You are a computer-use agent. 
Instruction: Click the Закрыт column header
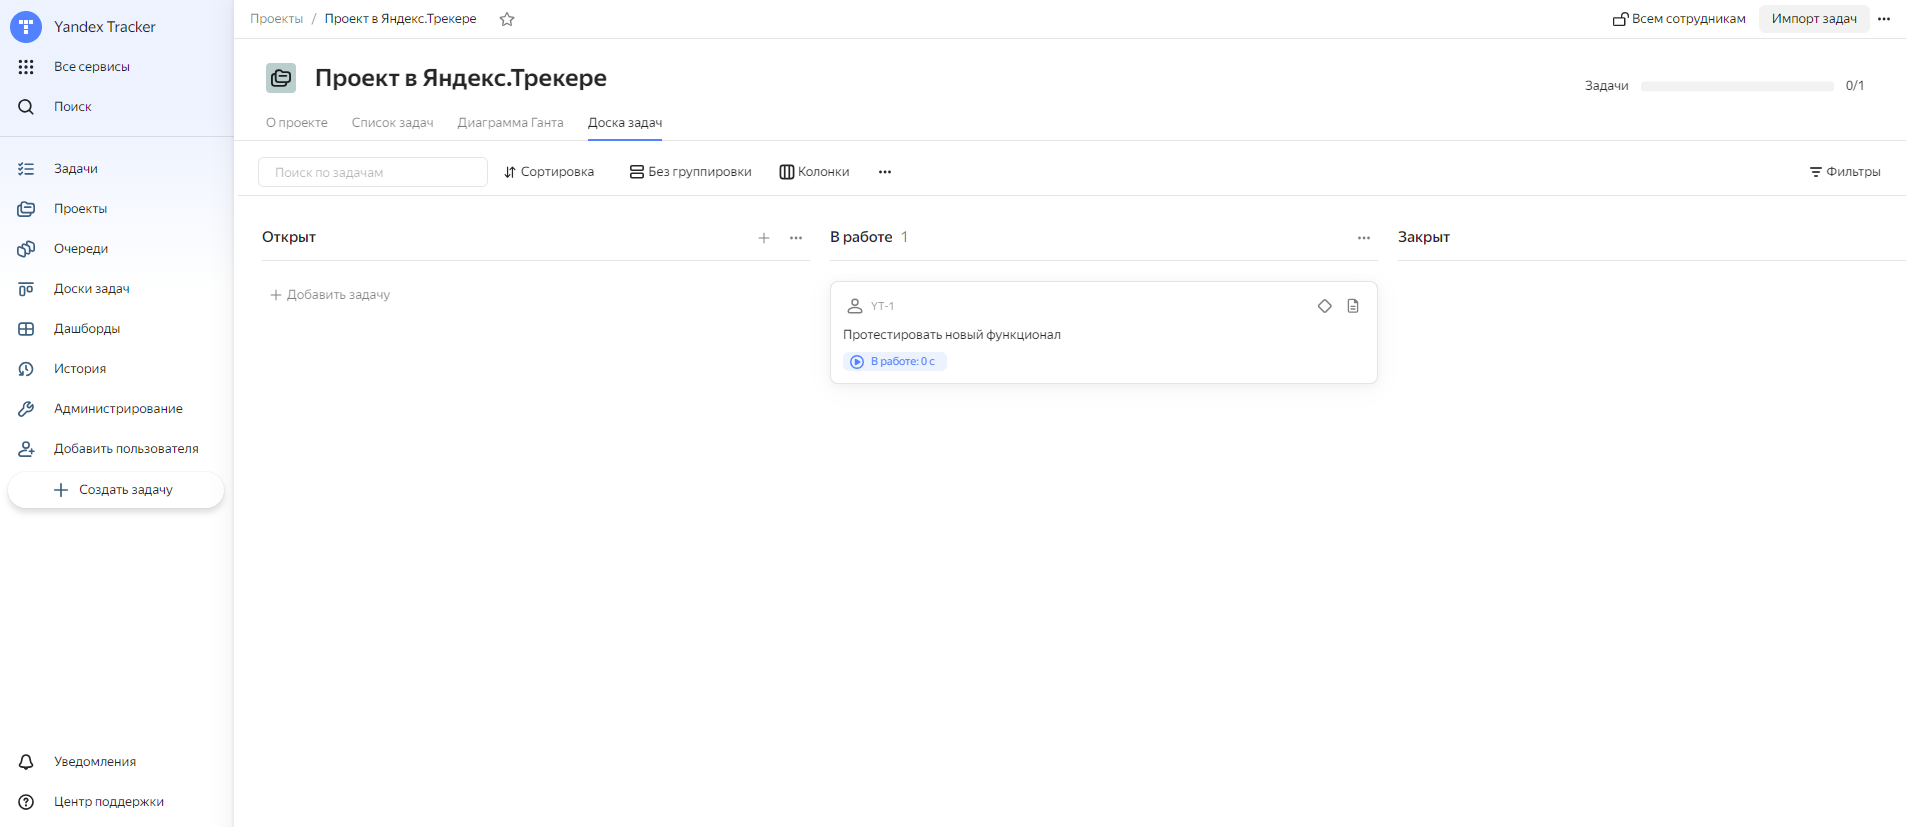point(1424,237)
